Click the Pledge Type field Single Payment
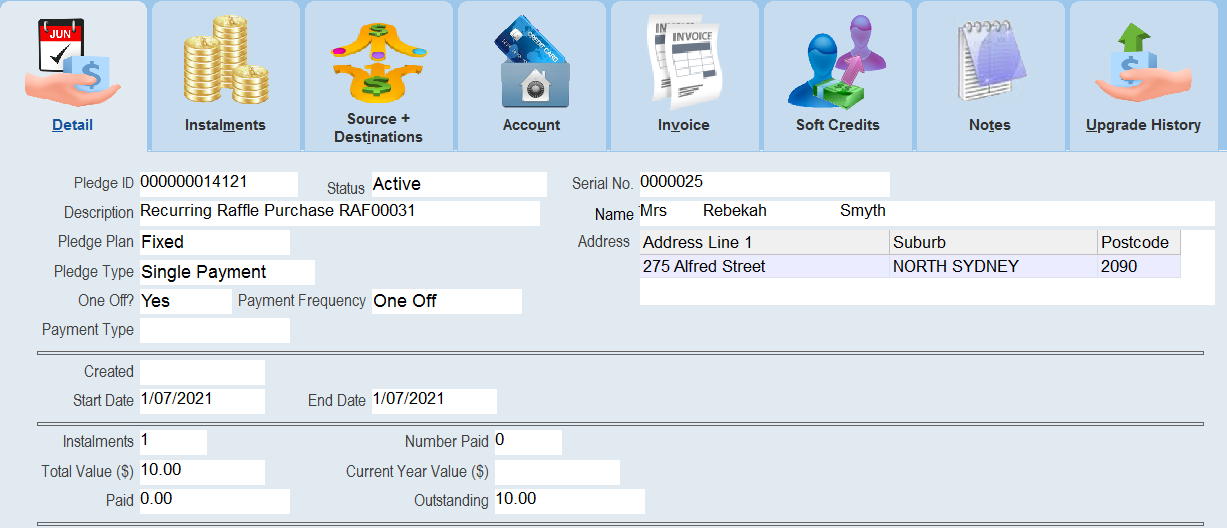Image resolution: width=1227 pixels, height=528 pixels. coord(227,272)
